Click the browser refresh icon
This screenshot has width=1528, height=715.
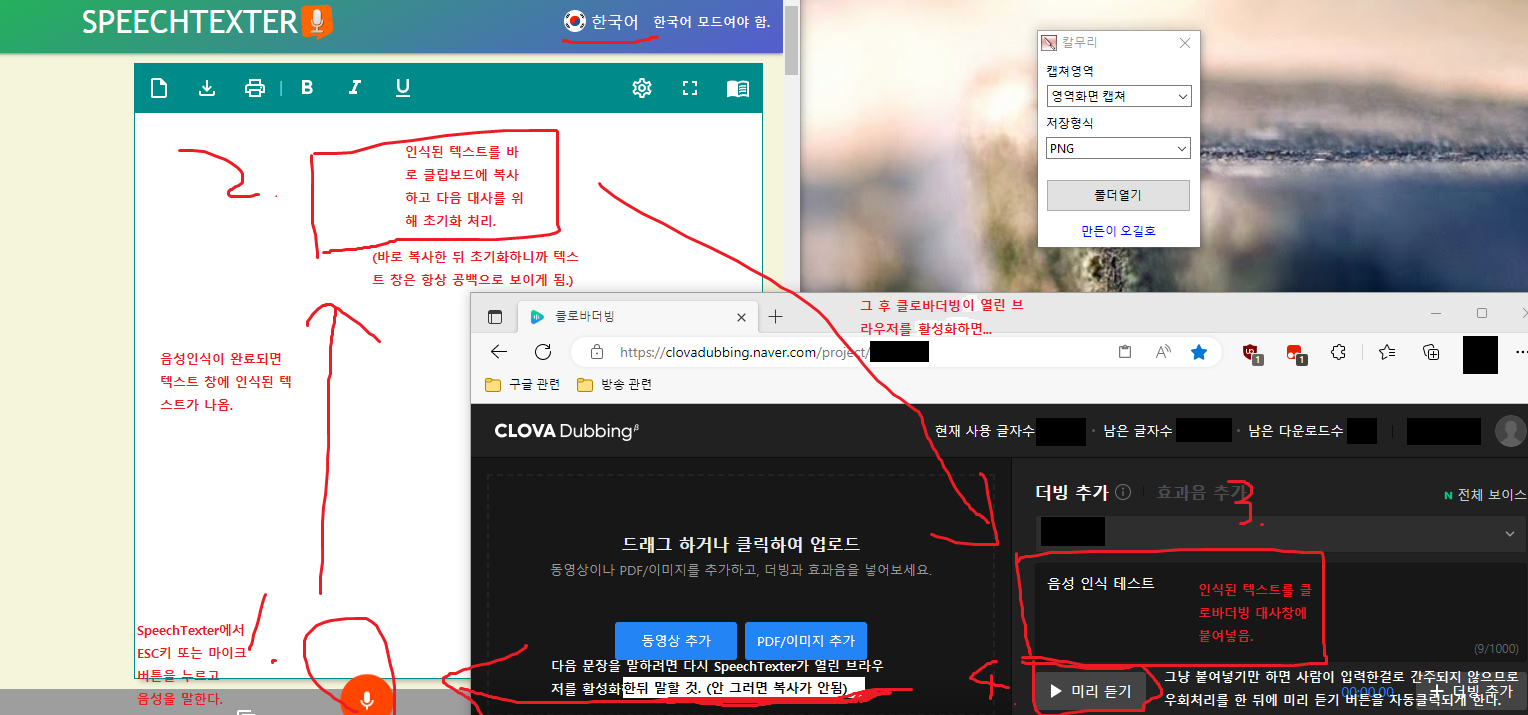(543, 352)
